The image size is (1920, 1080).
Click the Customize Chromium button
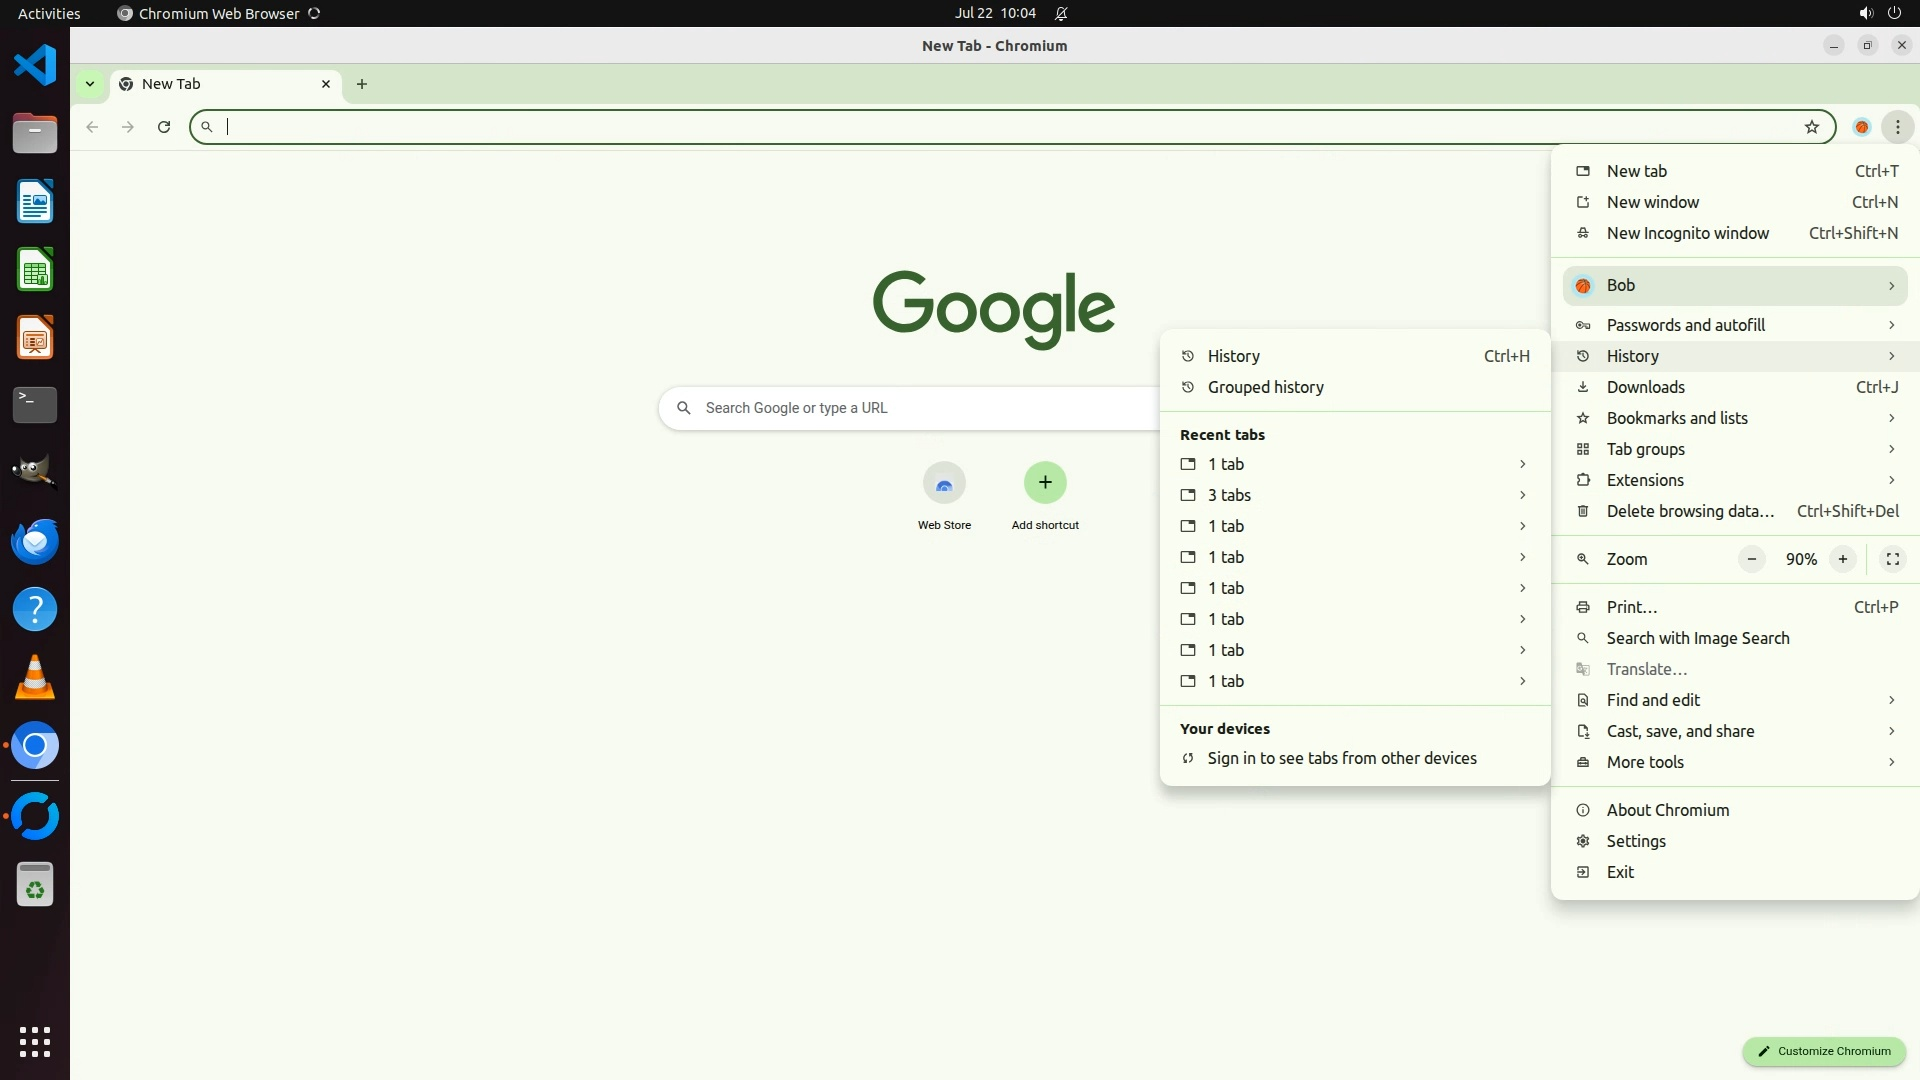click(x=1824, y=1051)
